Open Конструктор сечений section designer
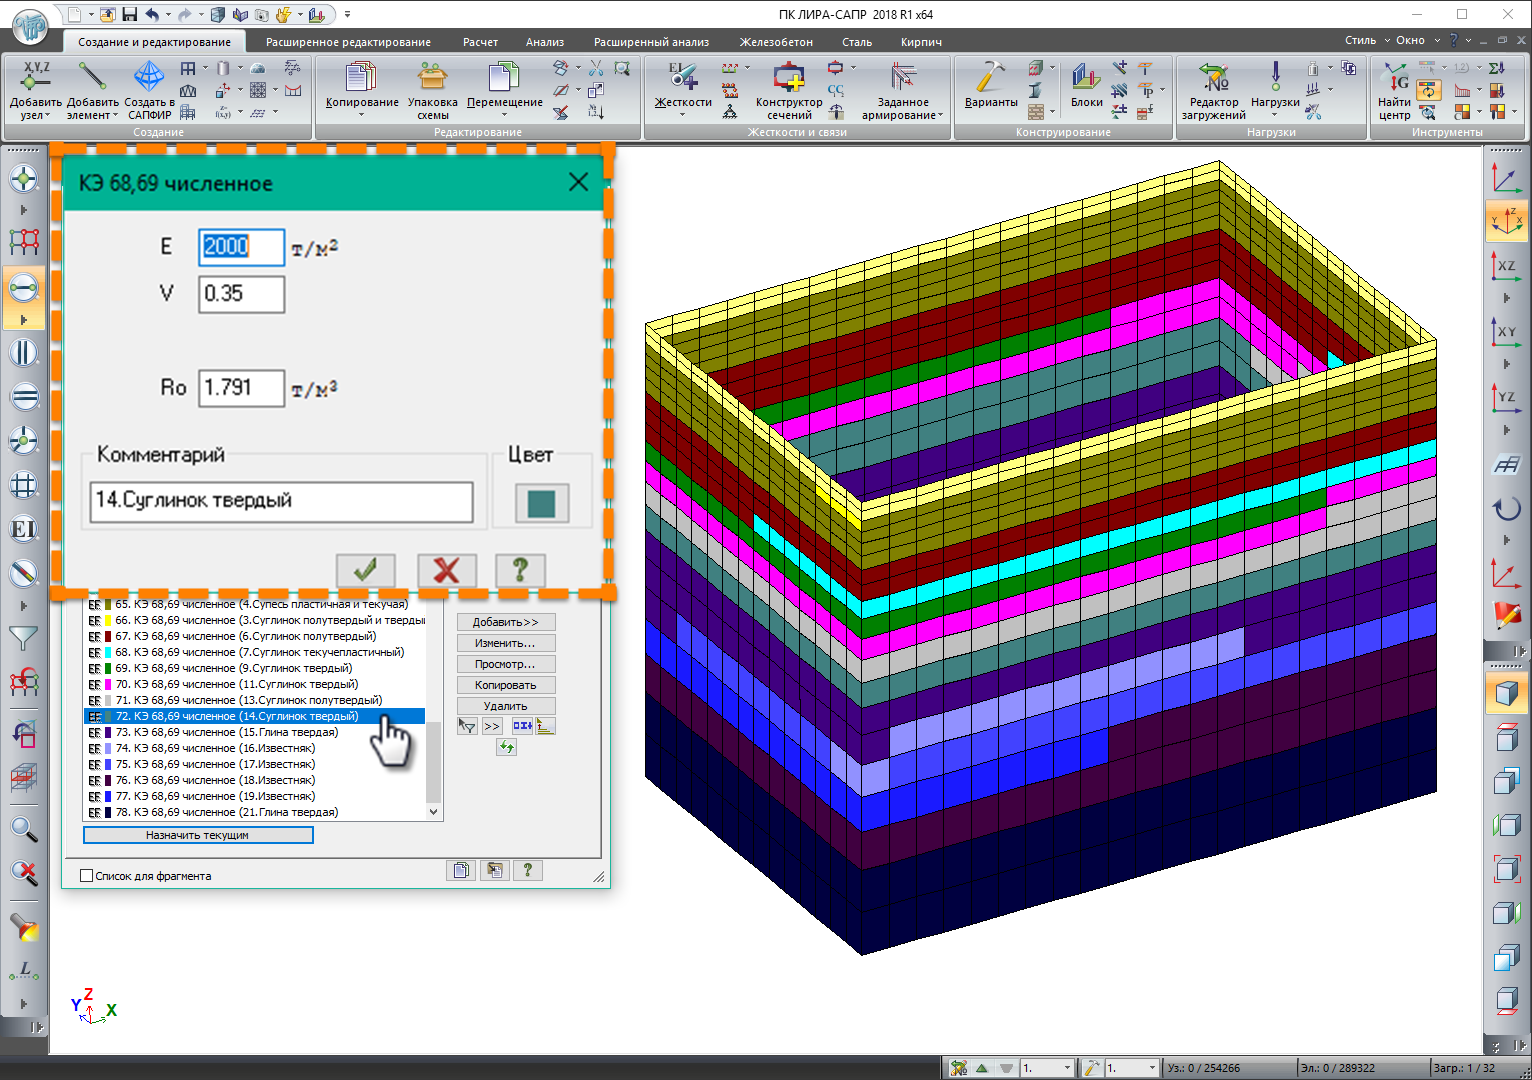The image size is (1532, 1080). pyautogui.click(x=788, y=78)
